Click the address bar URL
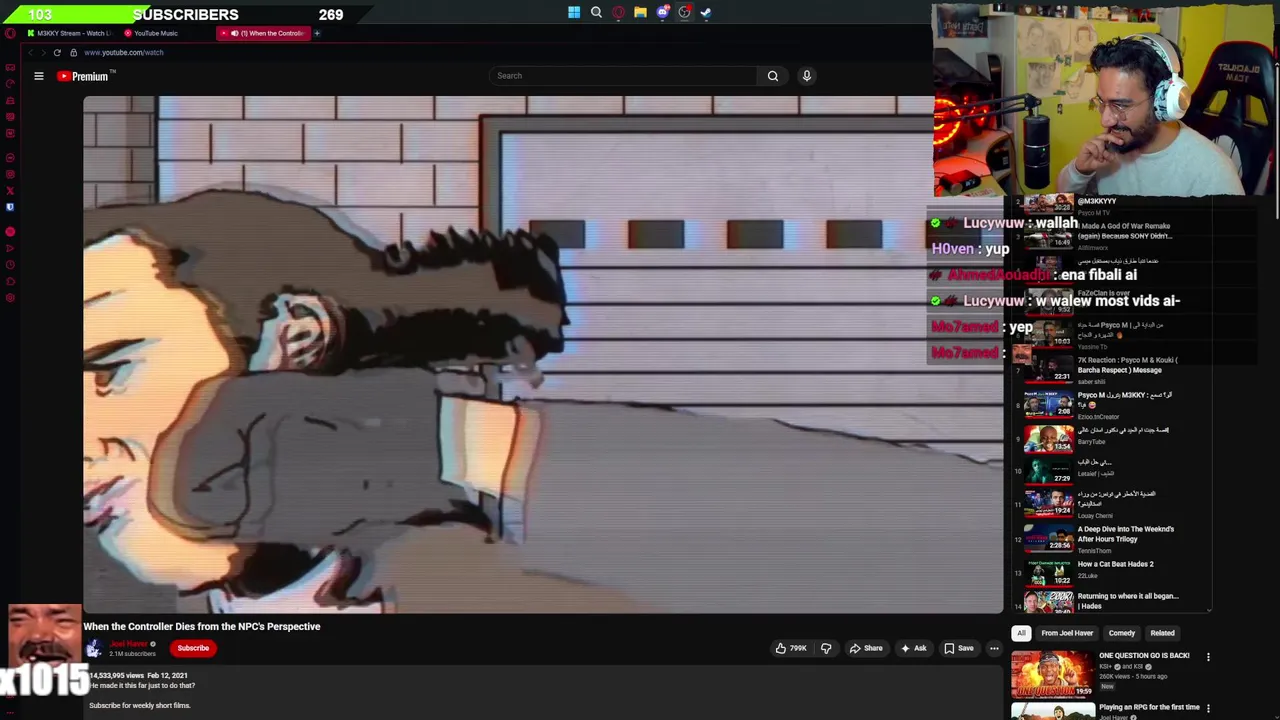This screenshot has width=1280, height=720. click(124, 52)
